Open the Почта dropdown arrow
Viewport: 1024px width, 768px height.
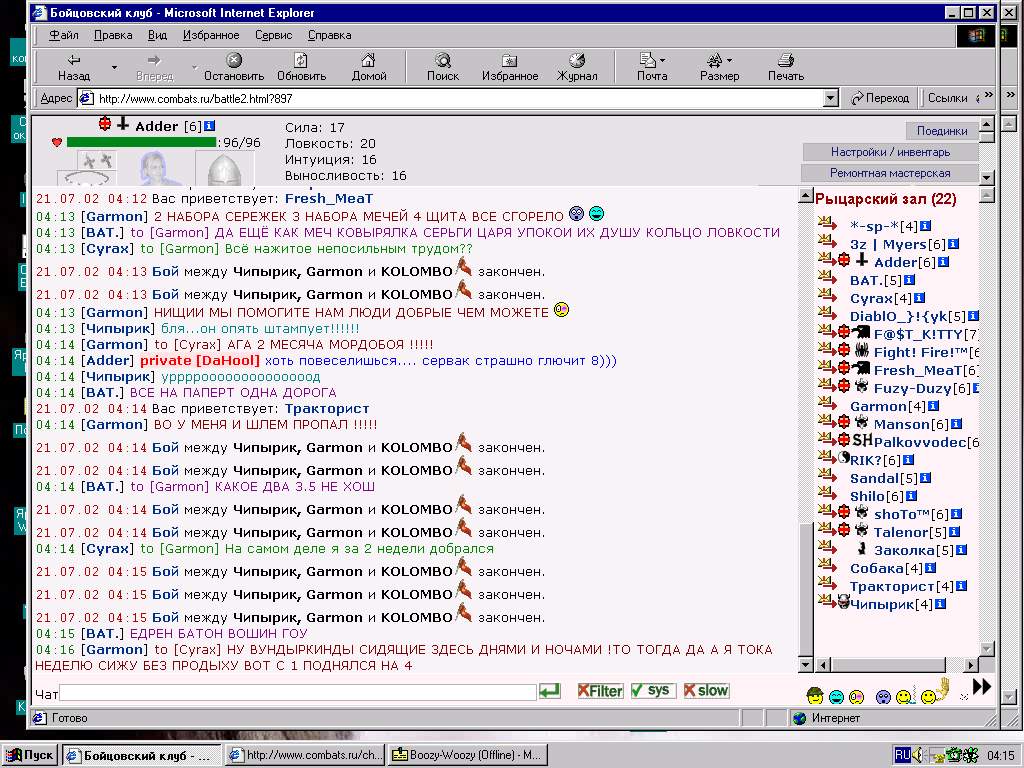click(x=663, y=60)
